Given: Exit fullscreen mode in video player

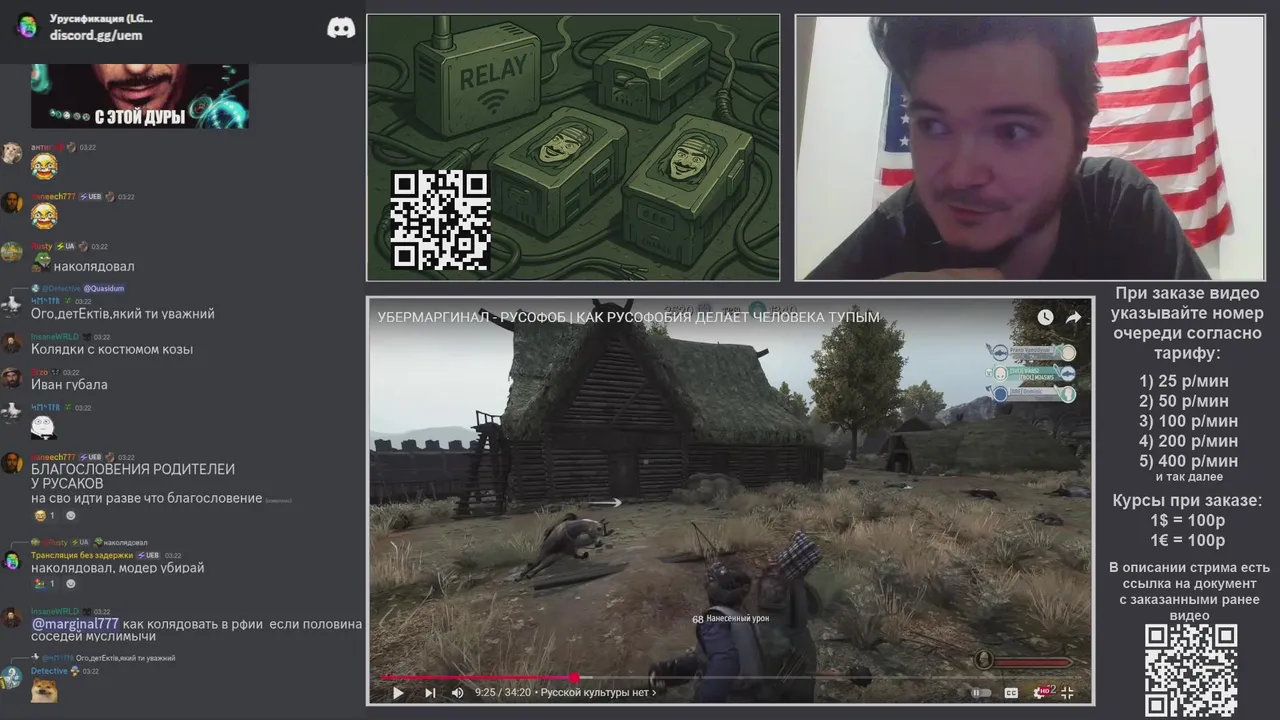Looking at the screenshot, I should pos(1068,692).
